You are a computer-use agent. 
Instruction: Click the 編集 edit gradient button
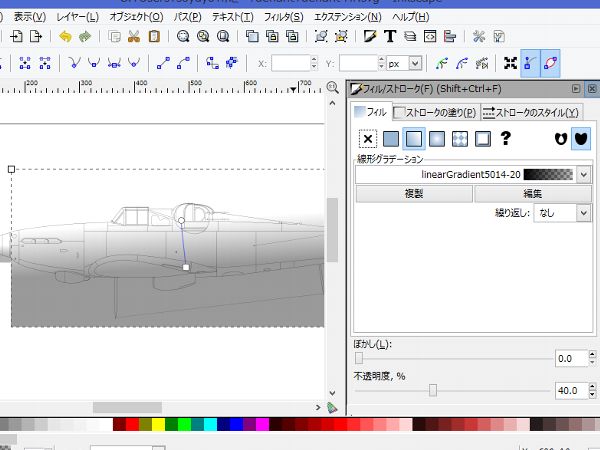pos(532,194)
